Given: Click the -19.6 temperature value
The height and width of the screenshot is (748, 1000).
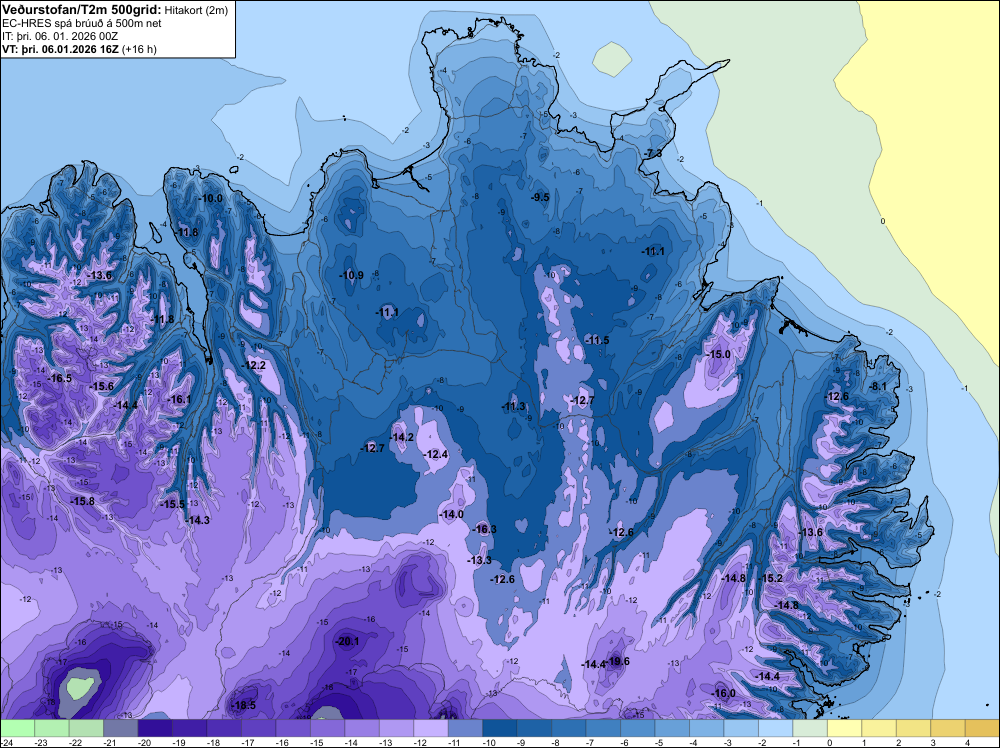Looking at the screenshot, I should pyautogui.click(x=618, y=661).
